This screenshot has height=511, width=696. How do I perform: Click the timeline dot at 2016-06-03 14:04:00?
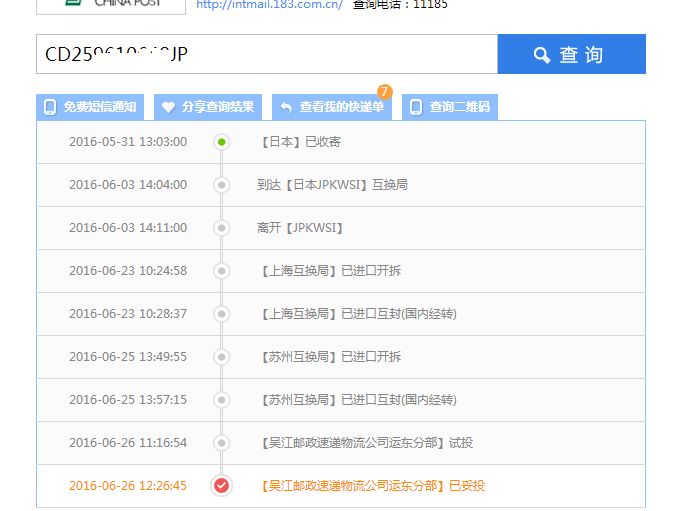[221, 185]
